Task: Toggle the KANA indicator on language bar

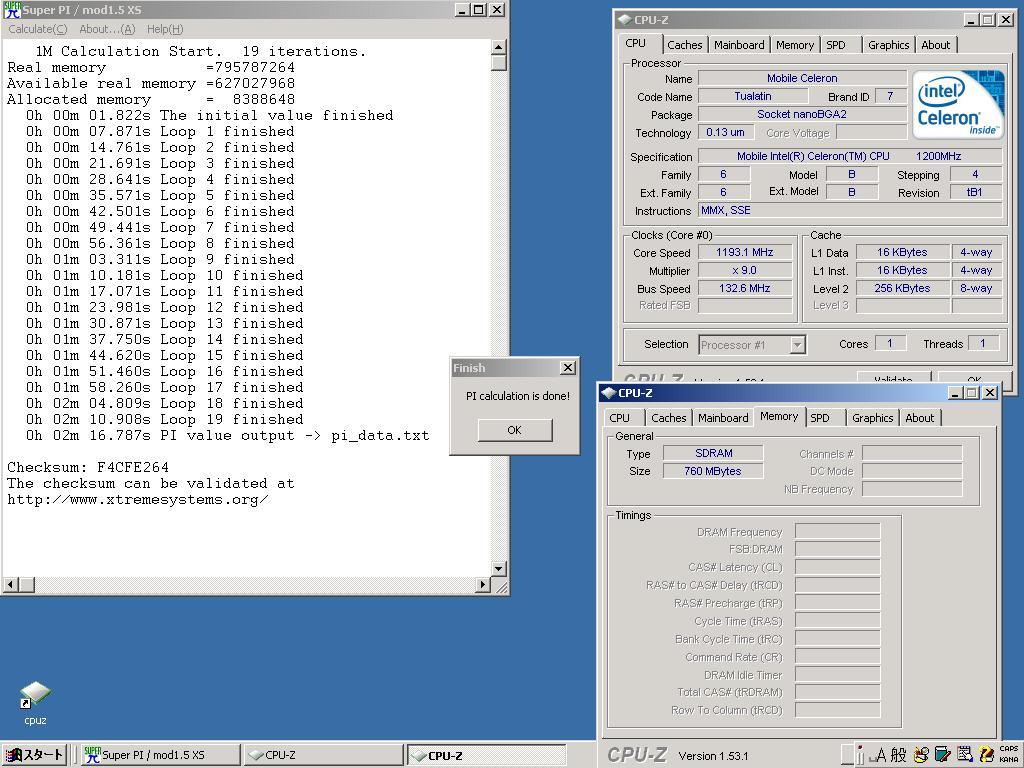Action: pos(1009,760)
